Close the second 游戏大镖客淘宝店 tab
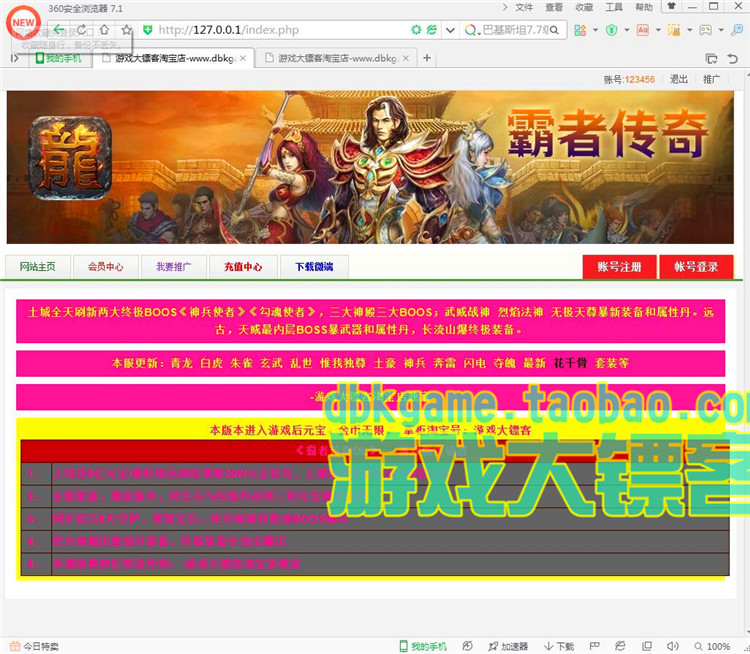The height and width of the screenshot is (654, 750). (x=406, y=58)
